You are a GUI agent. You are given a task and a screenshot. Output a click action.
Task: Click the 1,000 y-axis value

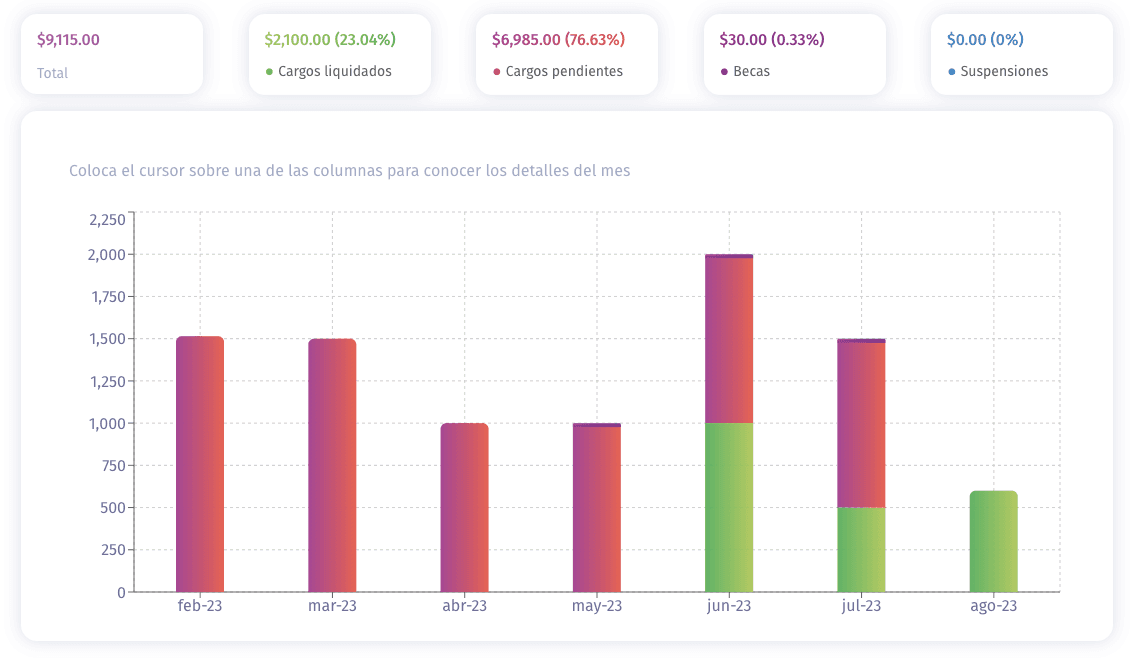[108, 423]
